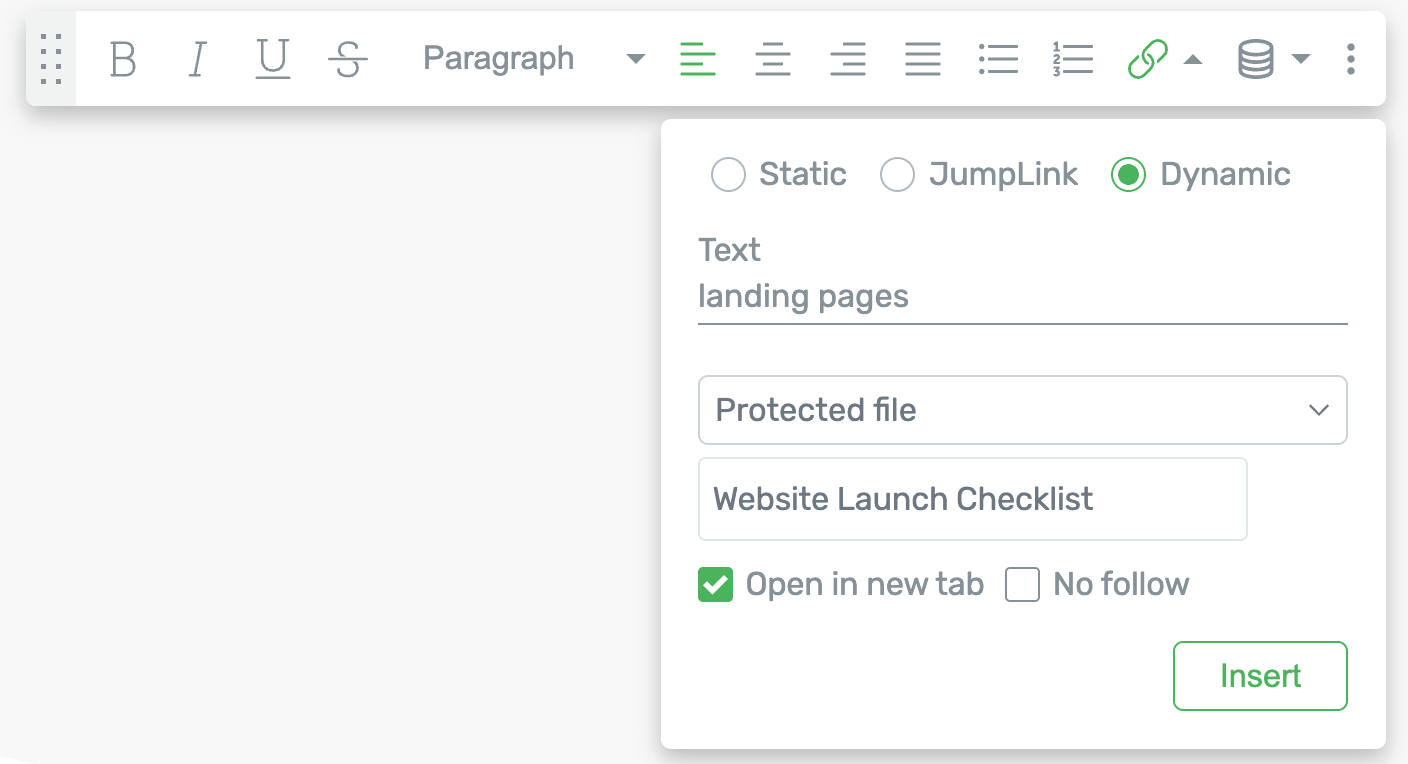Image resolution: width=1408 pixels, height=764 pixels.
Task: Create a bulleted list
Action: 998,59
